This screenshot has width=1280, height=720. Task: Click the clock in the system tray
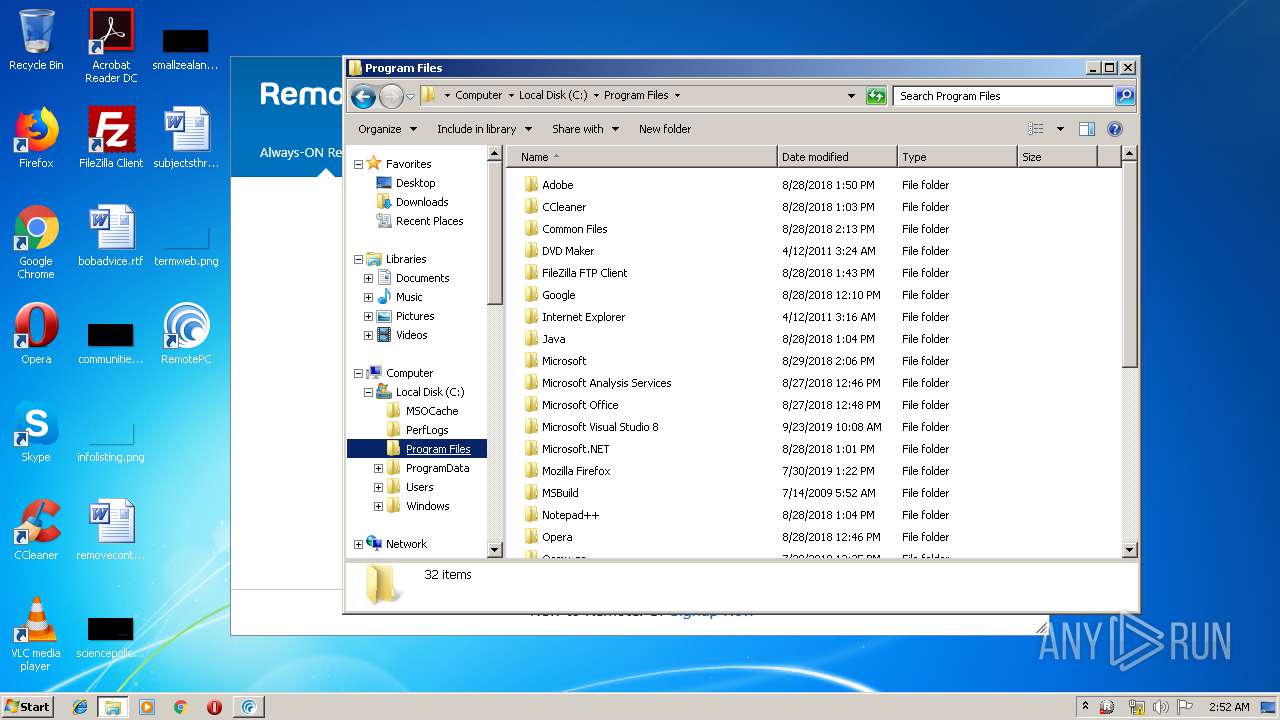pyautogui.click(x=1228, y=707)
